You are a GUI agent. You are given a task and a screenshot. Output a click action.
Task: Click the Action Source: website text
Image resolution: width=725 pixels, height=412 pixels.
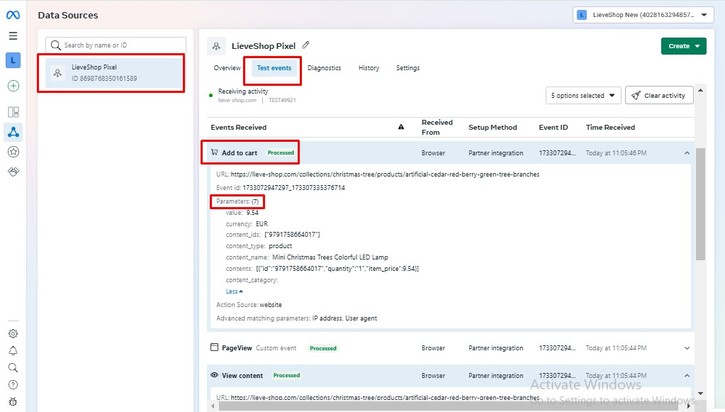pos(249,305)
